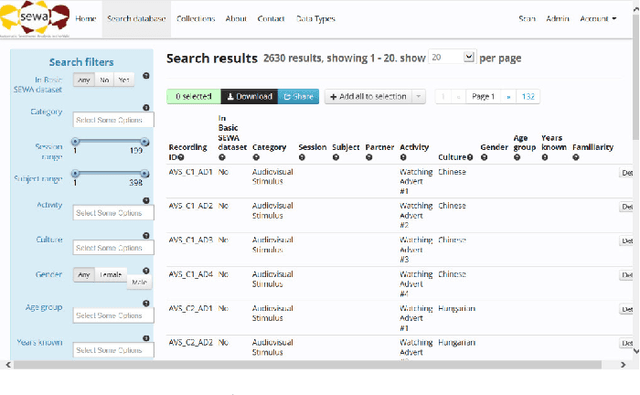Click Add all to selection button
The width and height of the screenshot is (640, 395).
[x=368, y=97]
